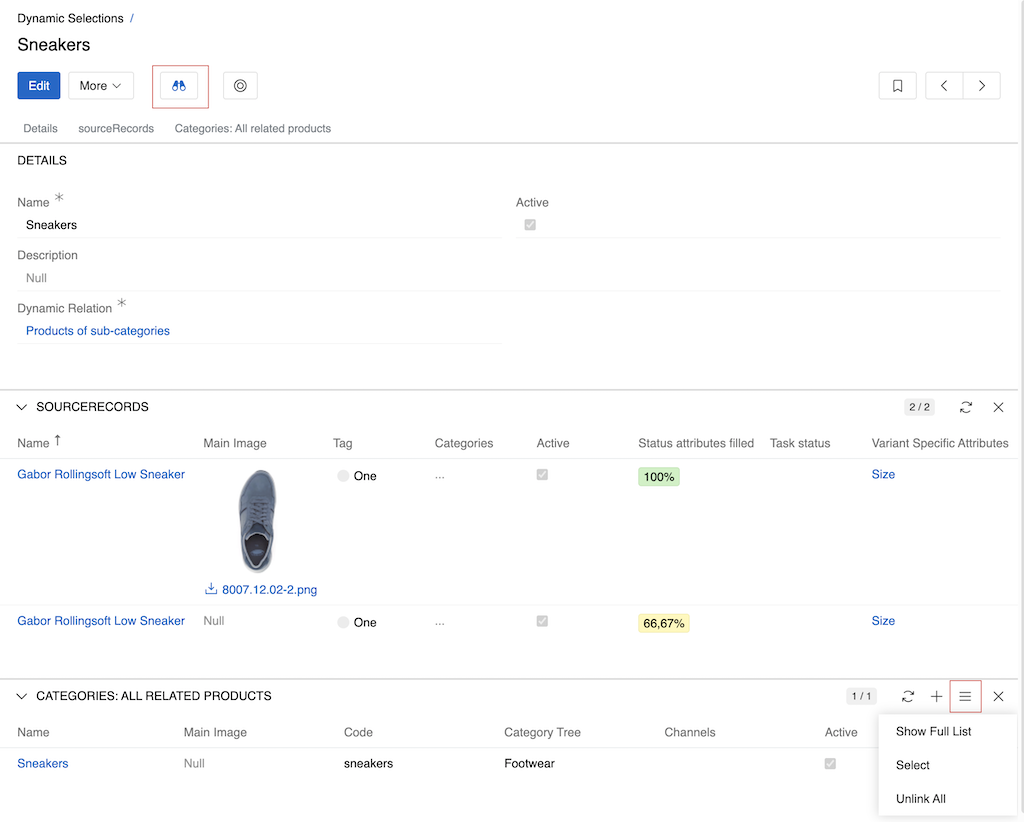Click the binoculars icon button
This screenshot has height=822, width=1024.
click(179, 86)
